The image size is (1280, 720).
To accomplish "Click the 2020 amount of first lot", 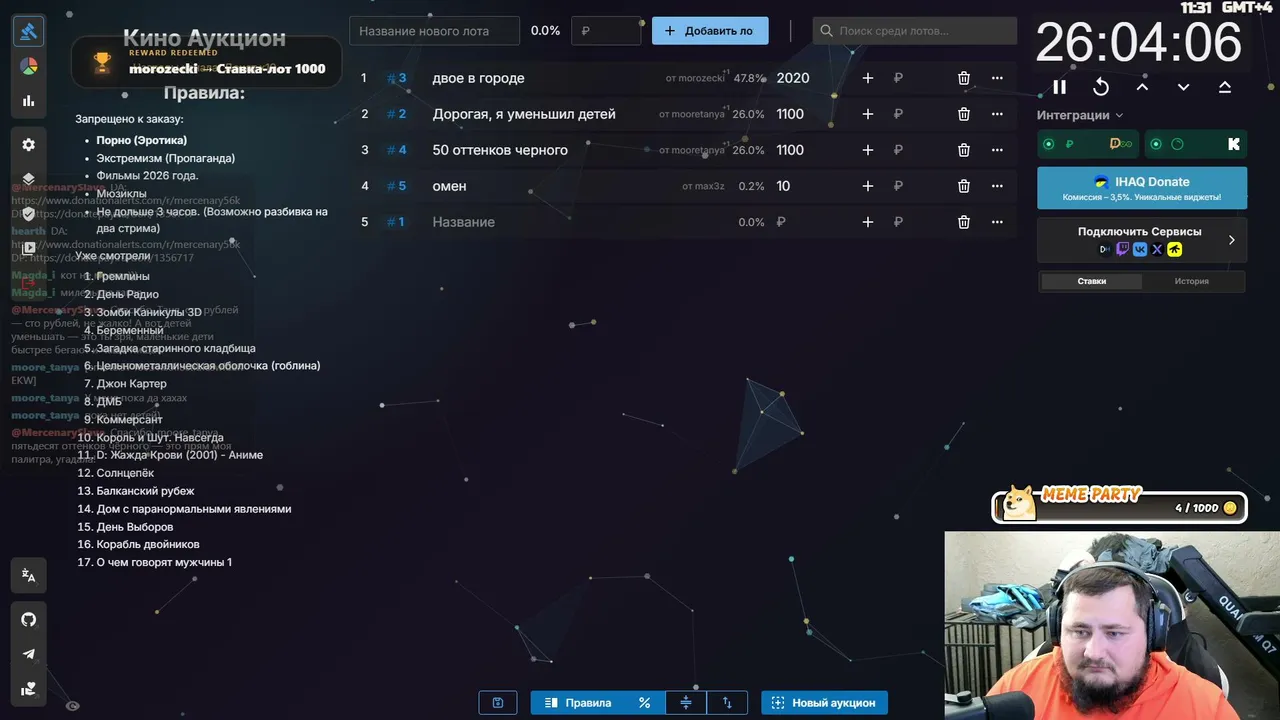I will (793, 78).
